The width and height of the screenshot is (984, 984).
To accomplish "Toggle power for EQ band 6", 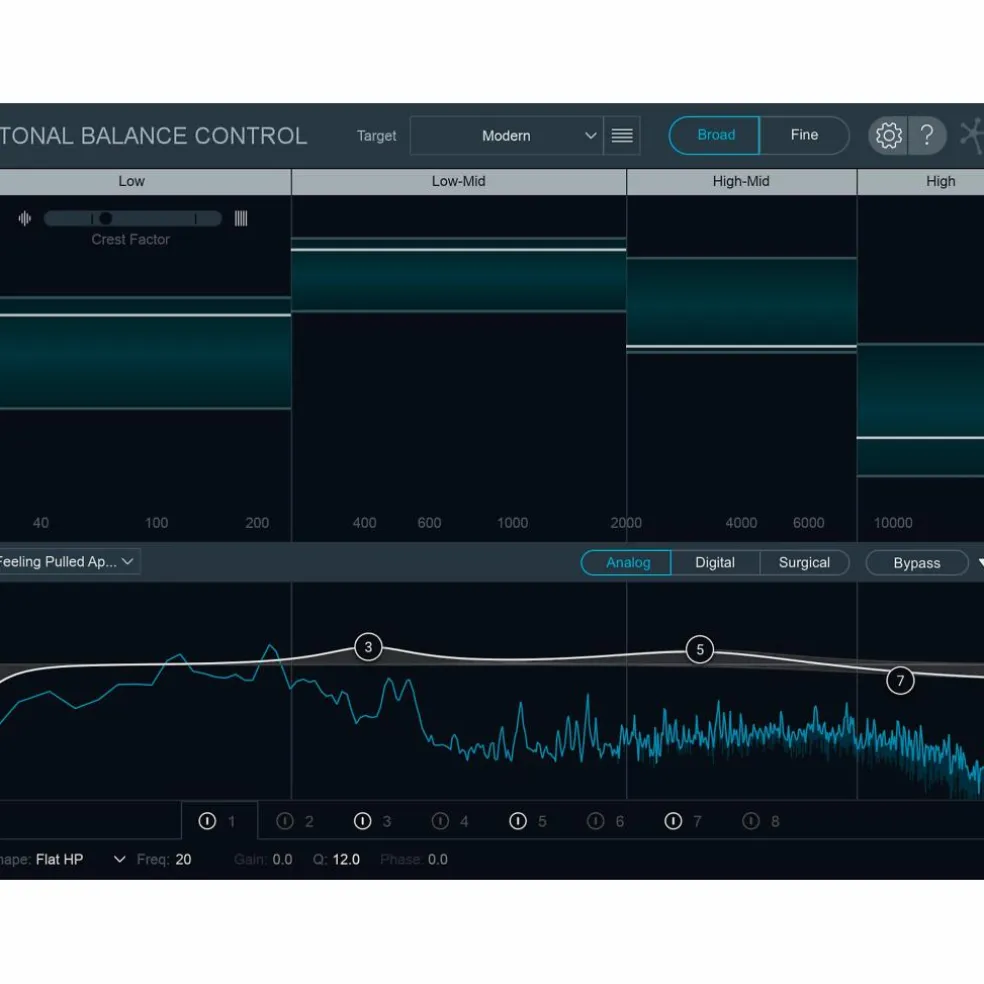I will [x=596, y=821].
